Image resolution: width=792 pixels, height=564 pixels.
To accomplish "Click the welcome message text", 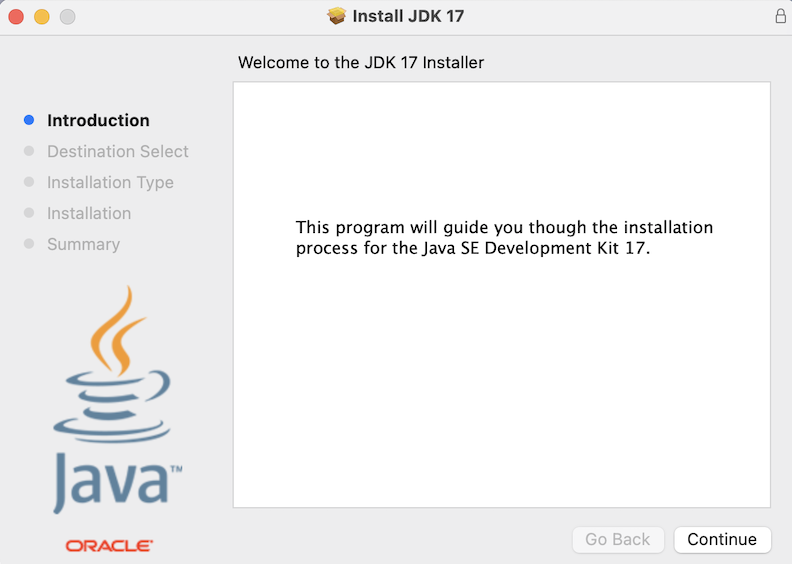I will point(504,238).
